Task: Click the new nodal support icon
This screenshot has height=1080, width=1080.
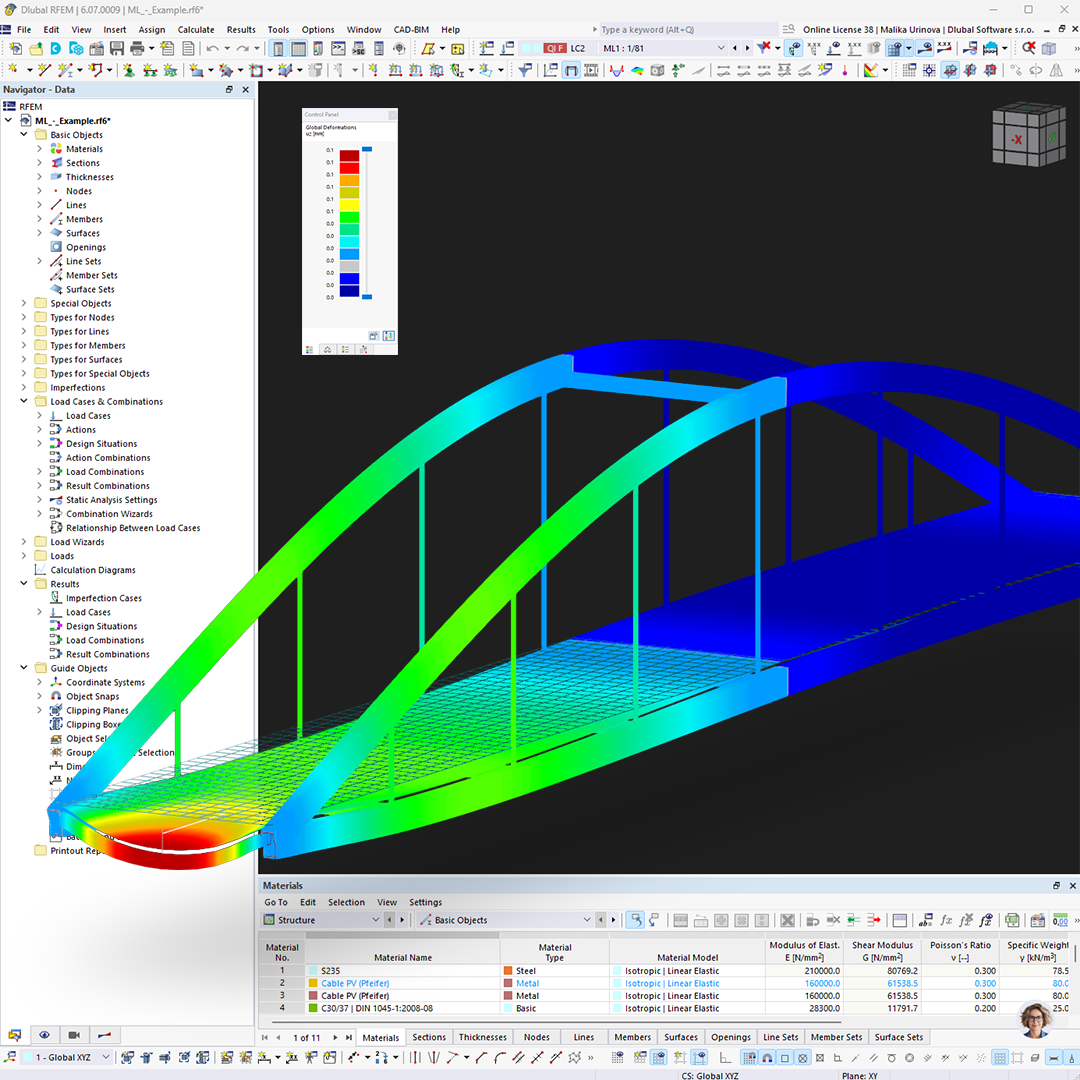Action: pyautogui.click(x=129, y=70)
